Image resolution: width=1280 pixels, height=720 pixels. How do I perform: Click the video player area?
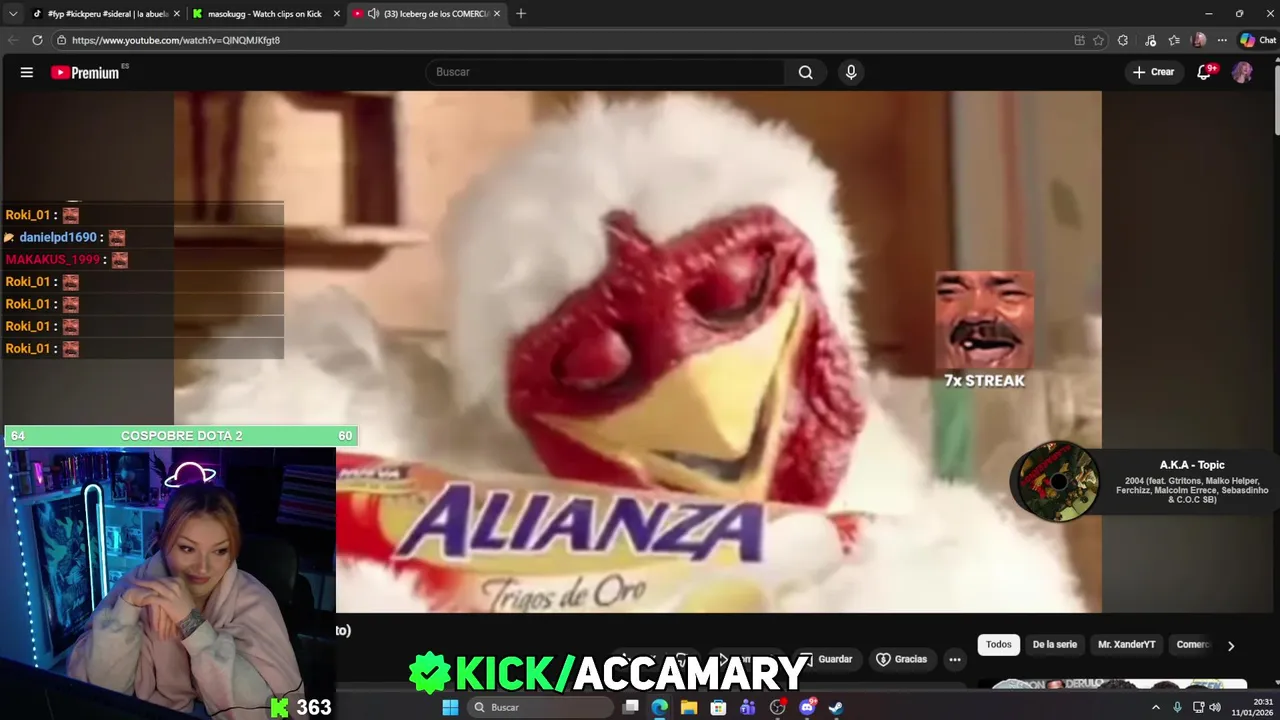pyautogui.click(x=638, y=352)
